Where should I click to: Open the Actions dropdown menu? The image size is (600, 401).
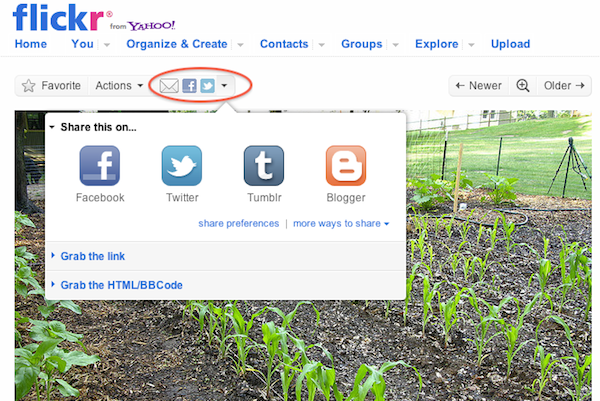click(119, 86)
